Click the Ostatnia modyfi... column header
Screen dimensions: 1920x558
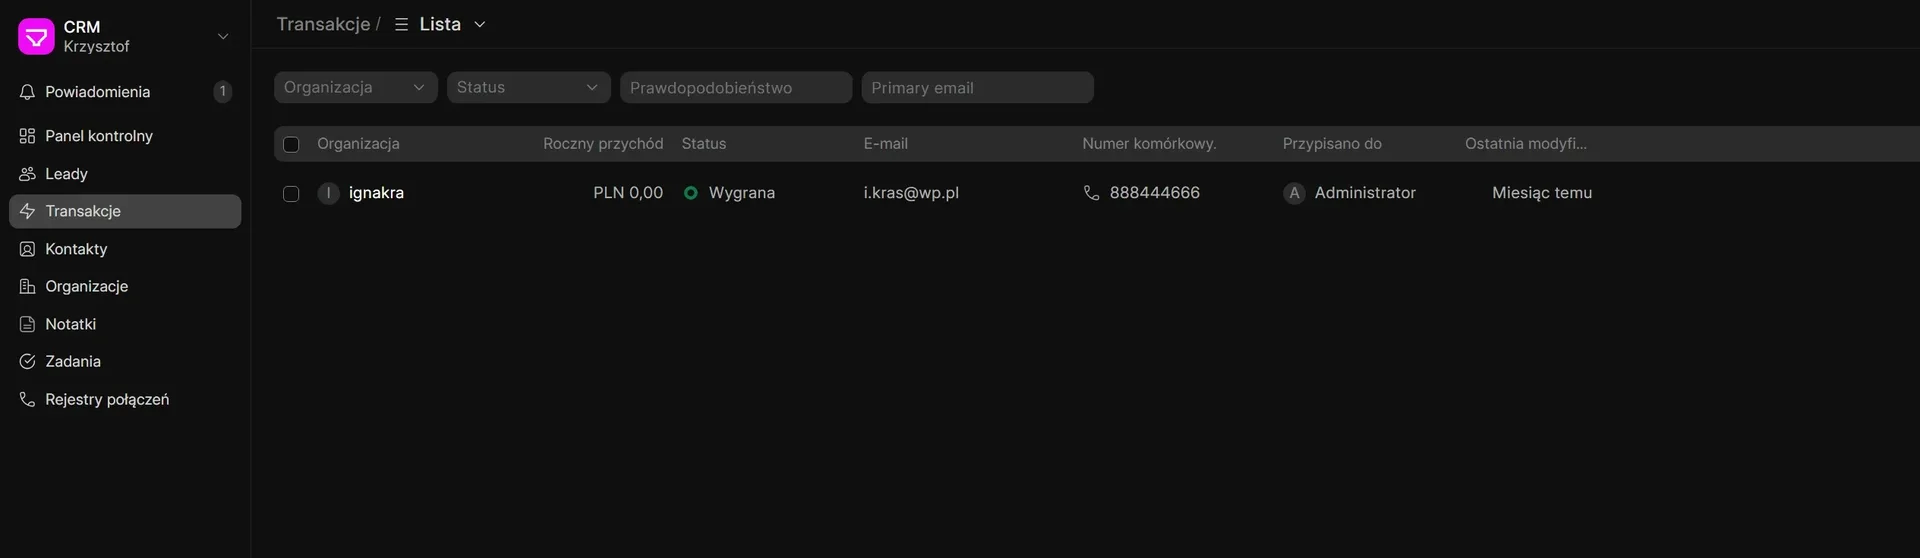click(x=1526, y=144)
